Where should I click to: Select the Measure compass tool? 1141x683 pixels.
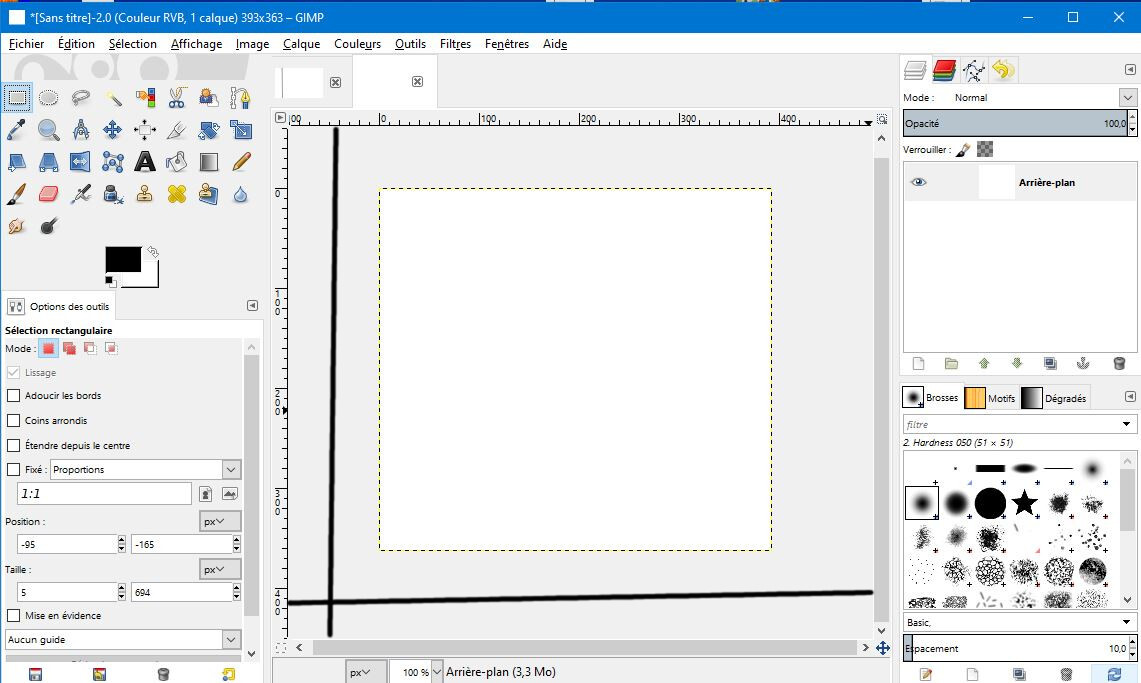pos(81,129)
